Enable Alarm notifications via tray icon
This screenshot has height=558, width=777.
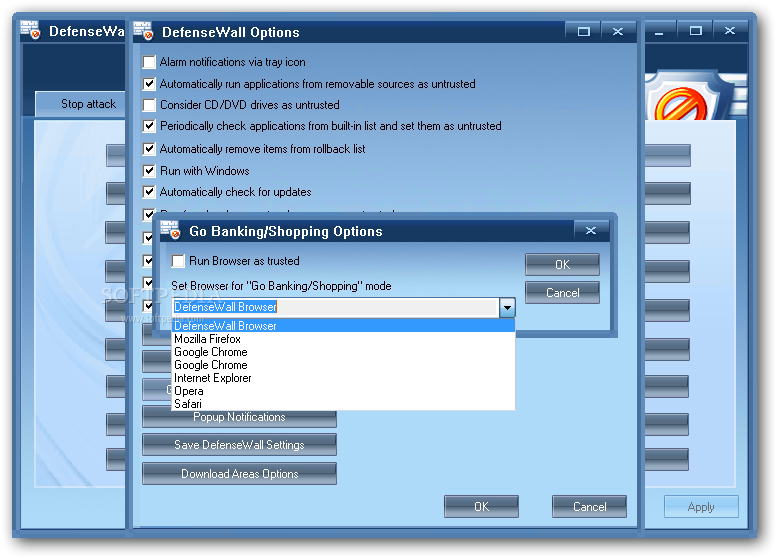pos(149,62)
